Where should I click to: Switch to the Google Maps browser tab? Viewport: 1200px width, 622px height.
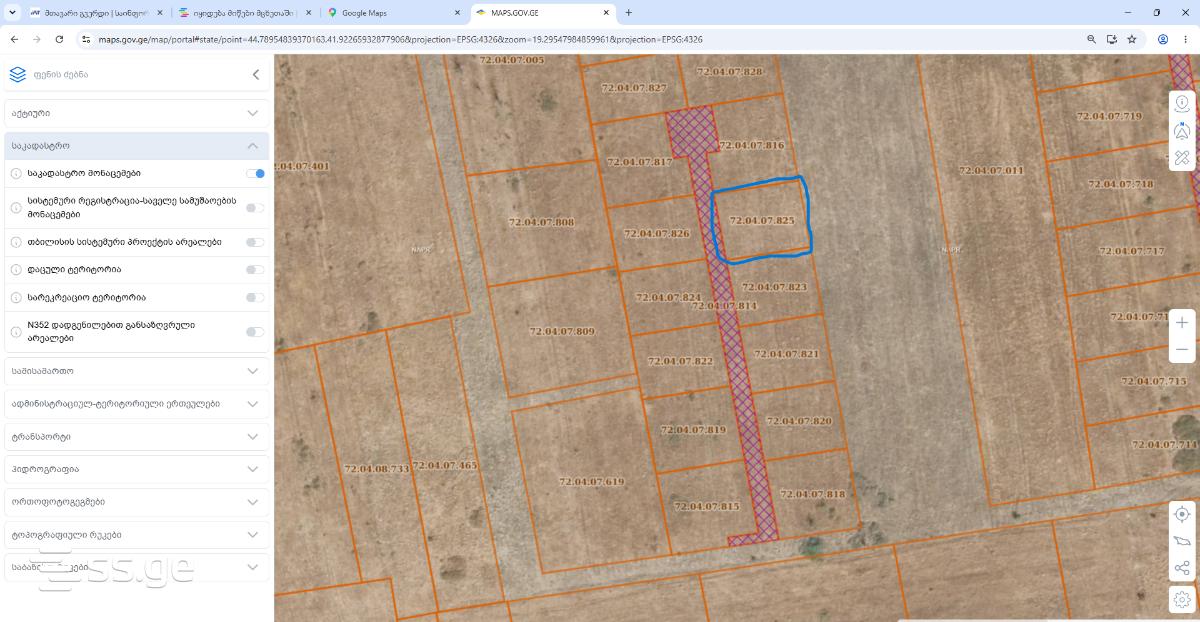393,13
